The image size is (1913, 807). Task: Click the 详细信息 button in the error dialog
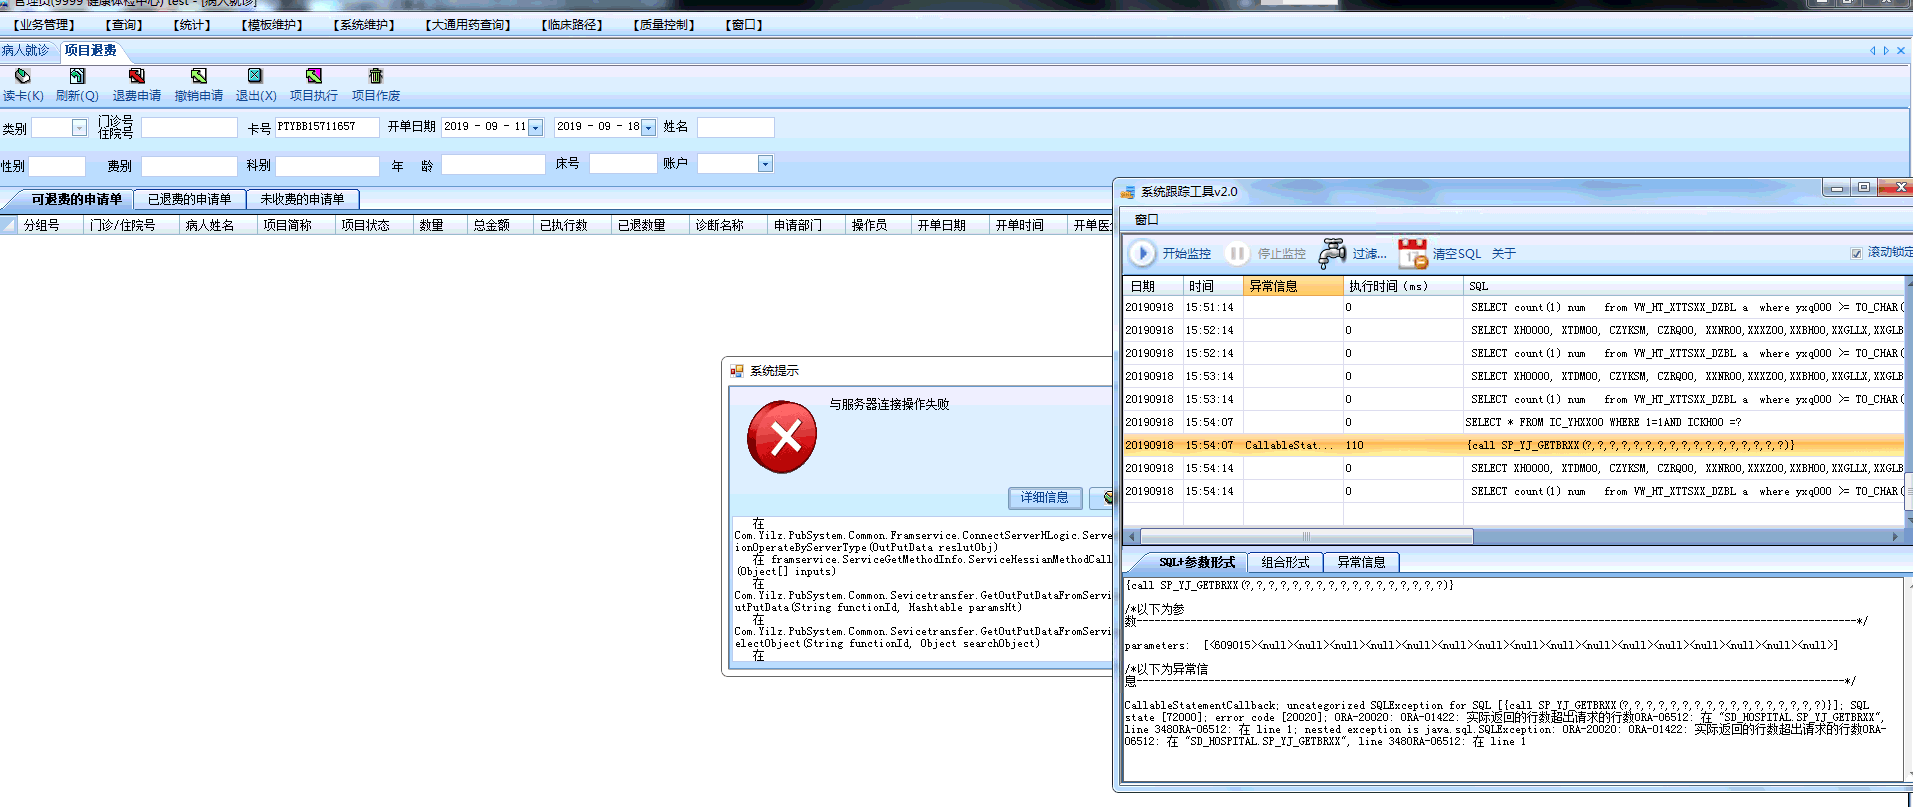point(1044,498)
